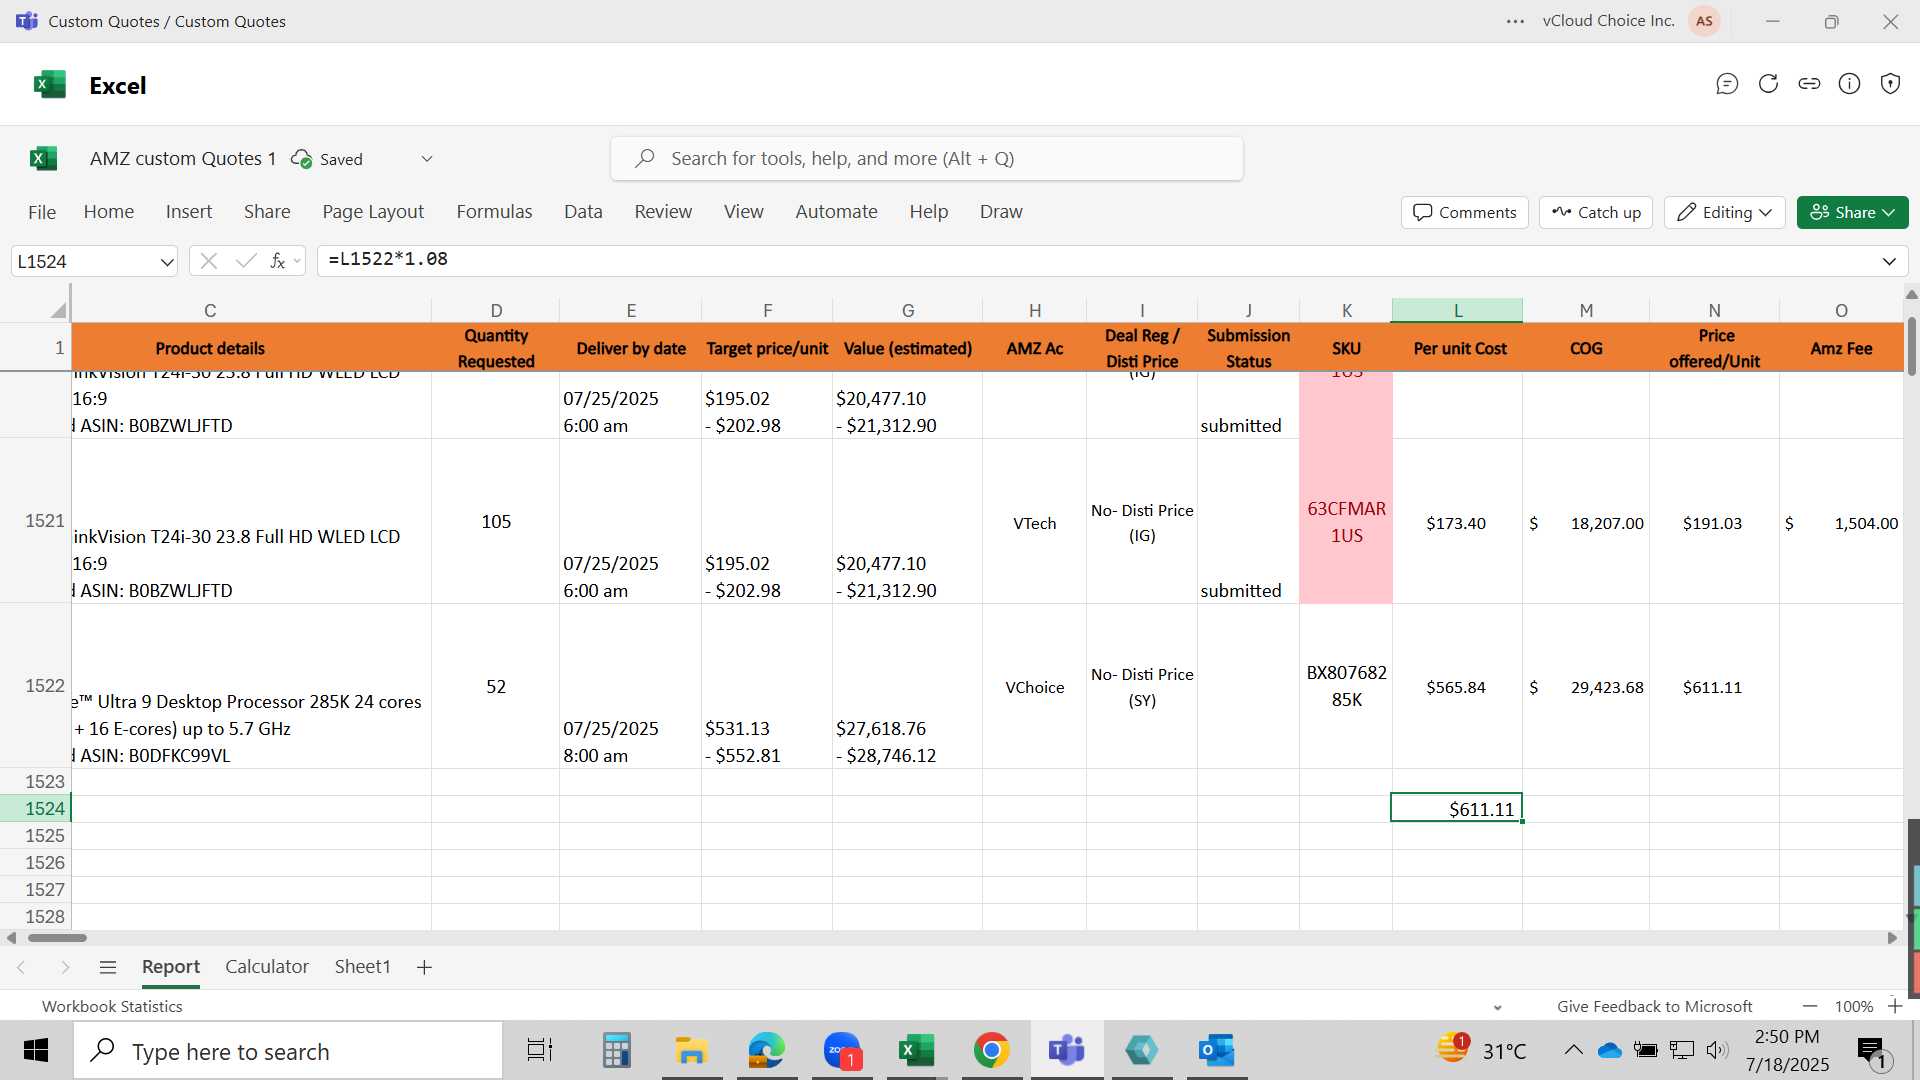The image size is (1920, 1080).
Task: Click the cancel formula X icon
Action: tap(208, 261)
